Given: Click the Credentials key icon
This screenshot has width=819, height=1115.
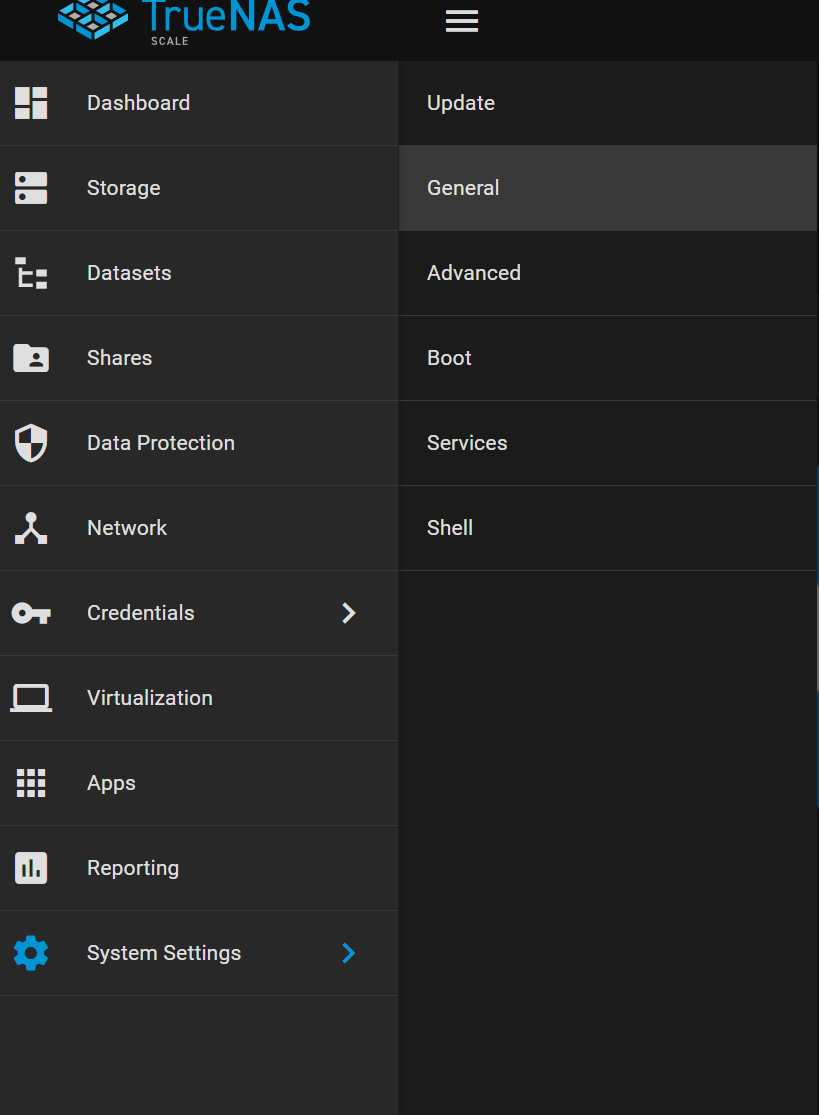Looking at the screenshot, I should [31, 613].
